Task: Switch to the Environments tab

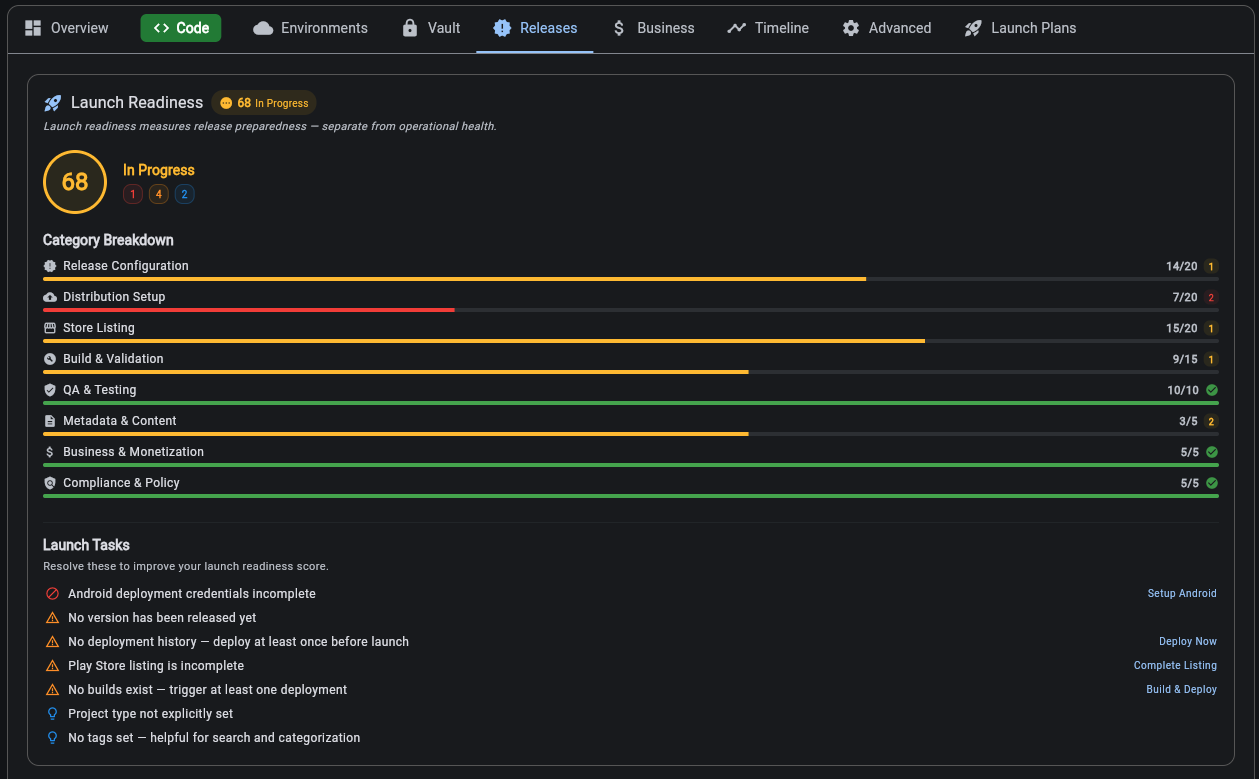Action: (310, 28)
